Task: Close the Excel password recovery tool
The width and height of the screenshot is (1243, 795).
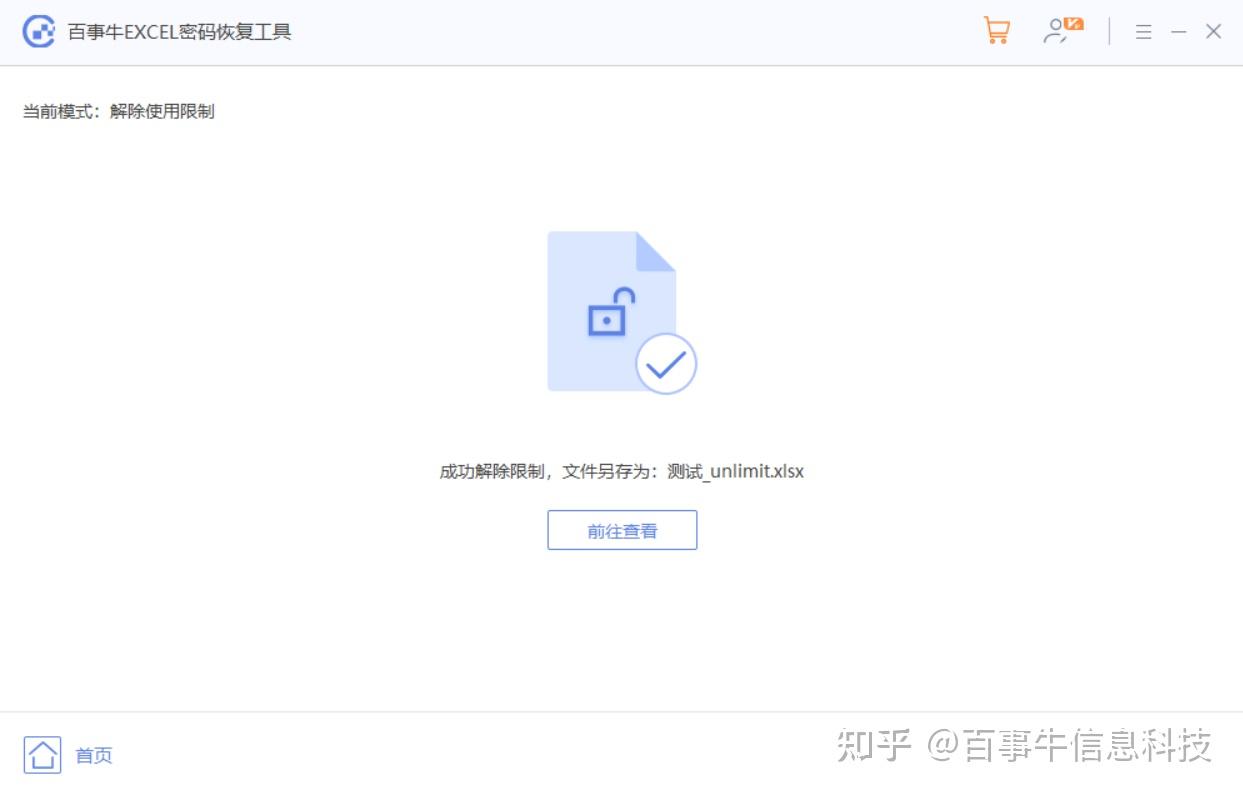Action: 1213,32
